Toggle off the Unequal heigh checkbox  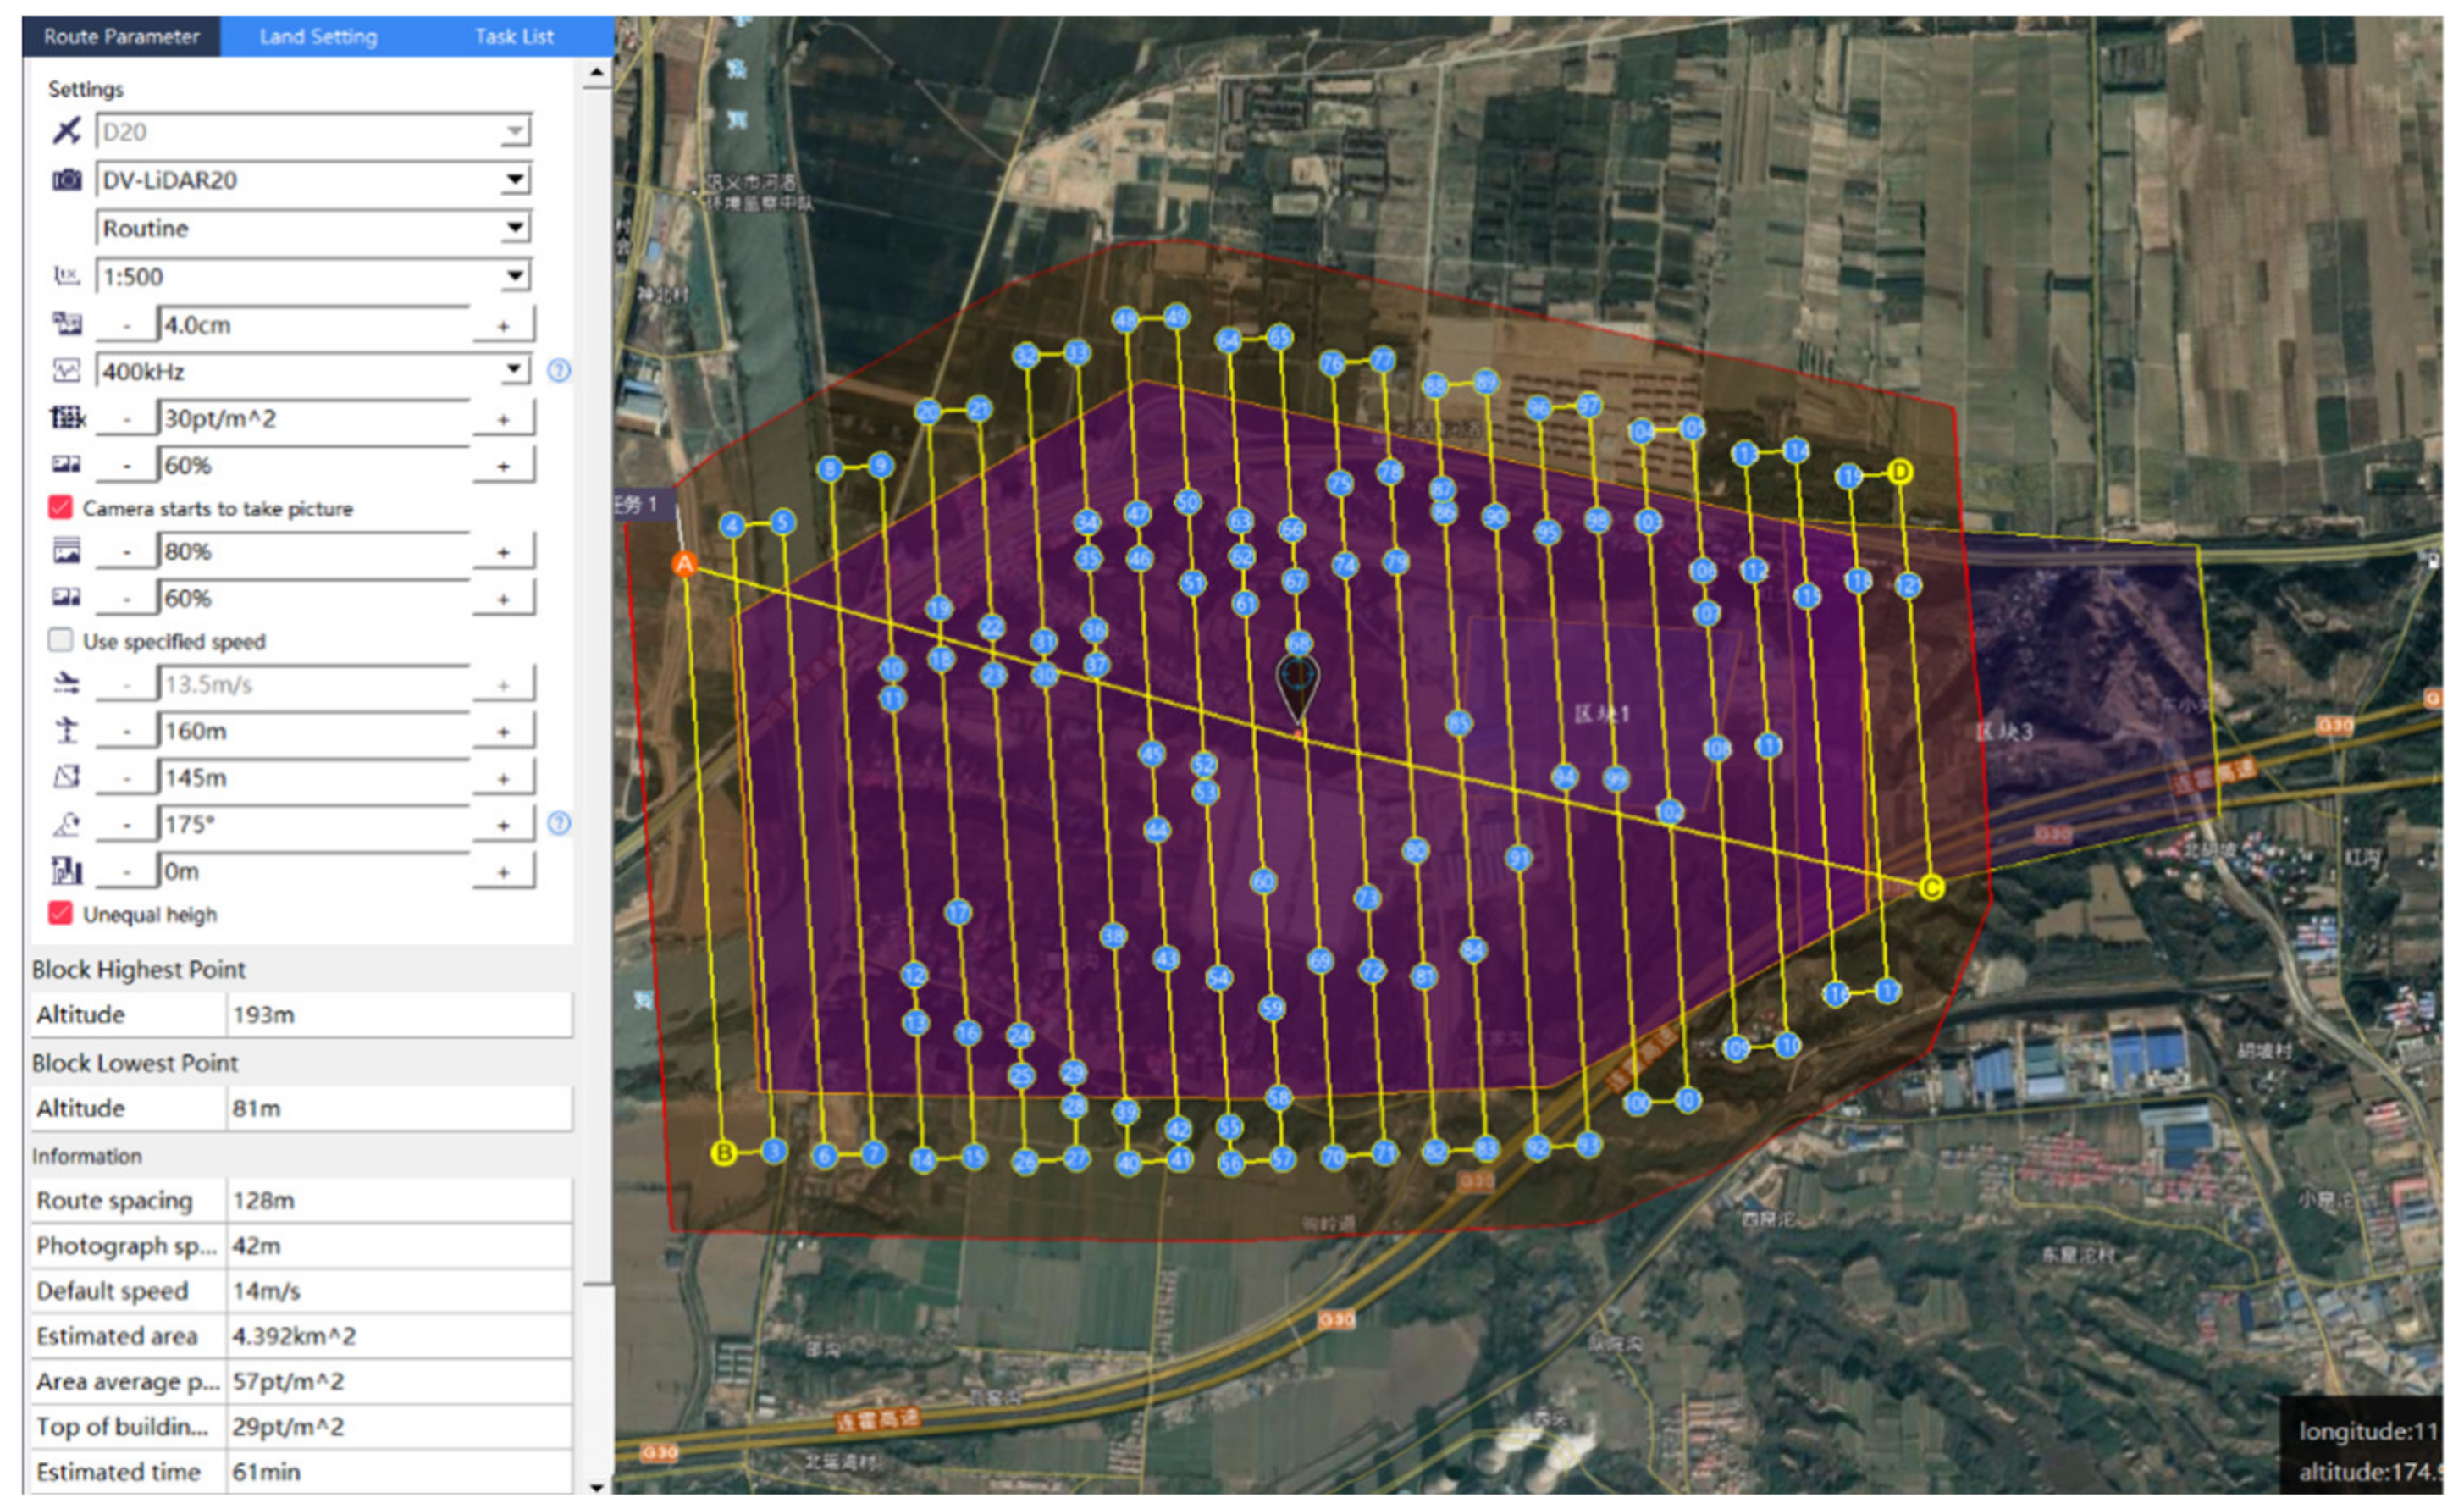coord(60,913)
